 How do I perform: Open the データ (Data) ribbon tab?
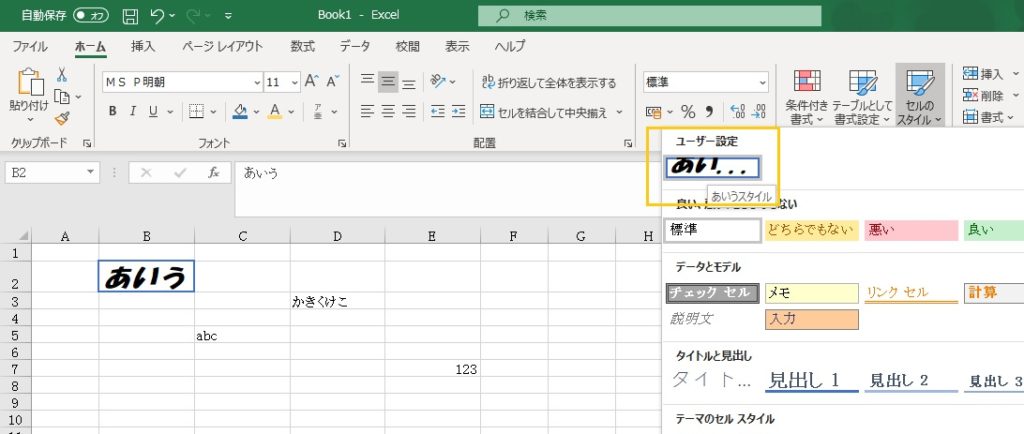[354, 46]
